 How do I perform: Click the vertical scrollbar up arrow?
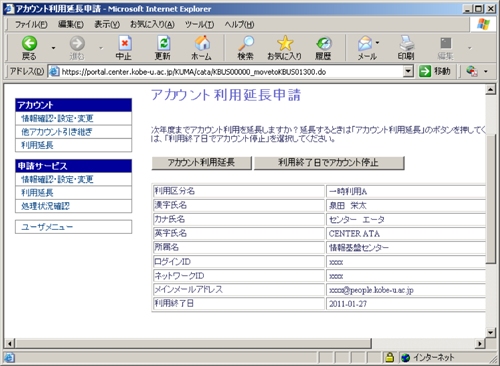pyautogui.click(x=491, y=90)
